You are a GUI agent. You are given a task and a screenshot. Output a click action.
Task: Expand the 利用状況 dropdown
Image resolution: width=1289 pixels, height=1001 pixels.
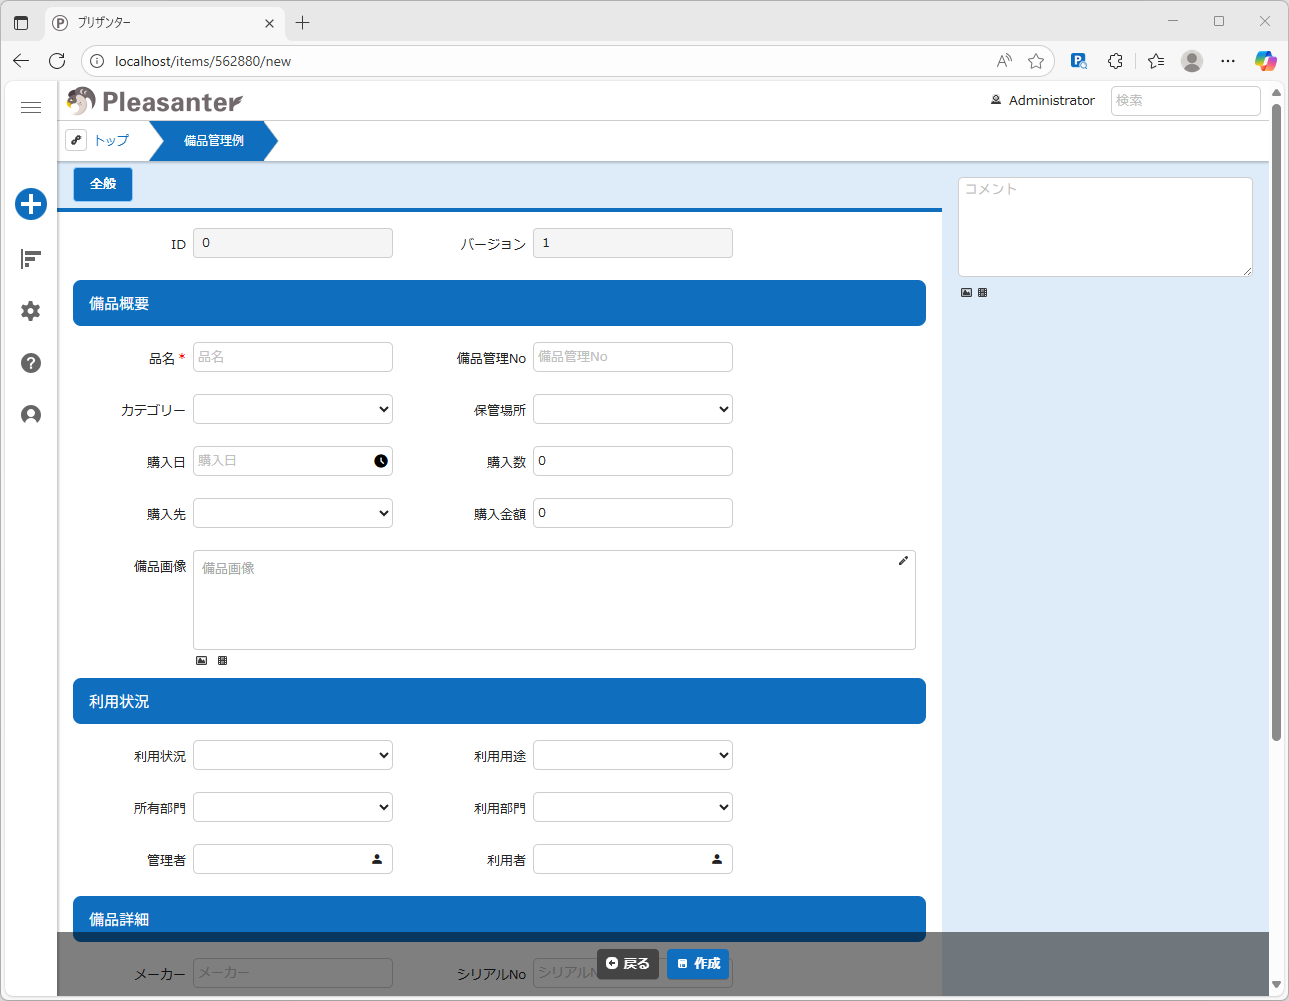(x=292, y=755)
